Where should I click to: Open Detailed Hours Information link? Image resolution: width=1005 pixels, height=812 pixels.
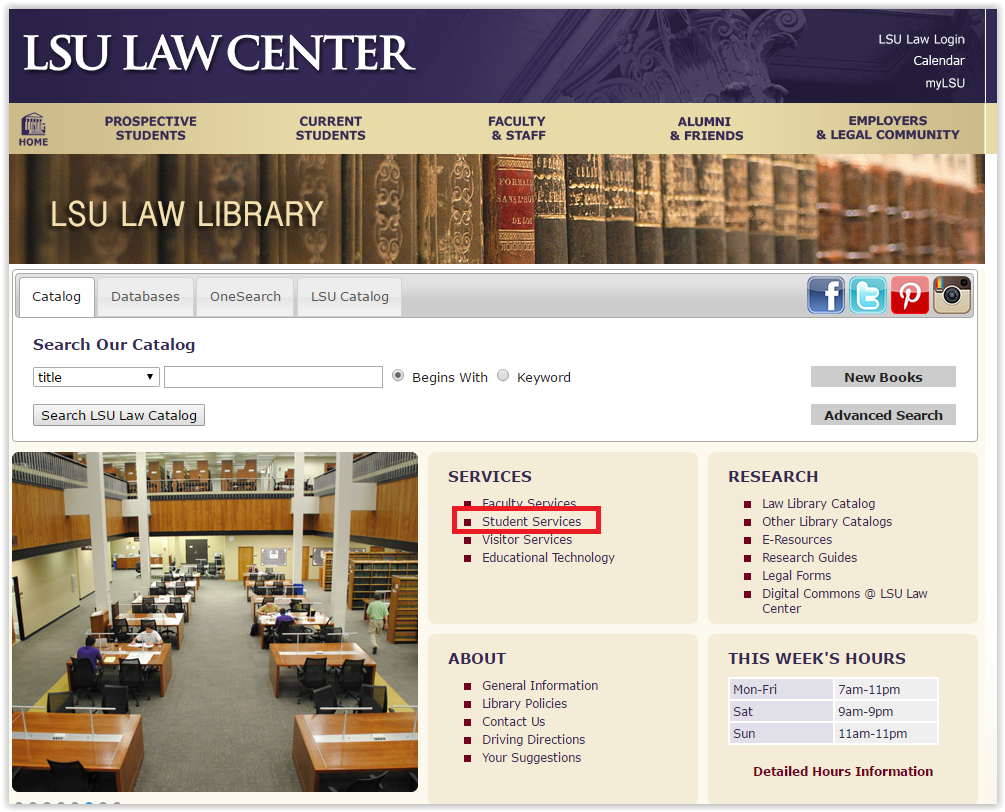pos(843,772)
